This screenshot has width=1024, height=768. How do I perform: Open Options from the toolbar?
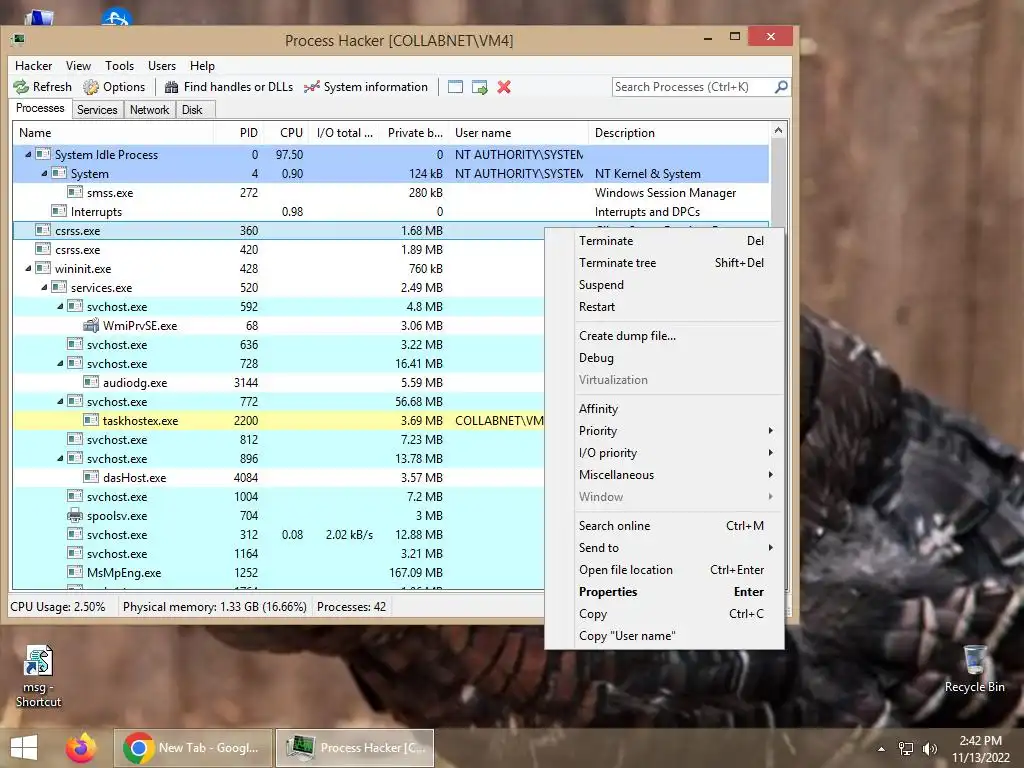point(114,87)
